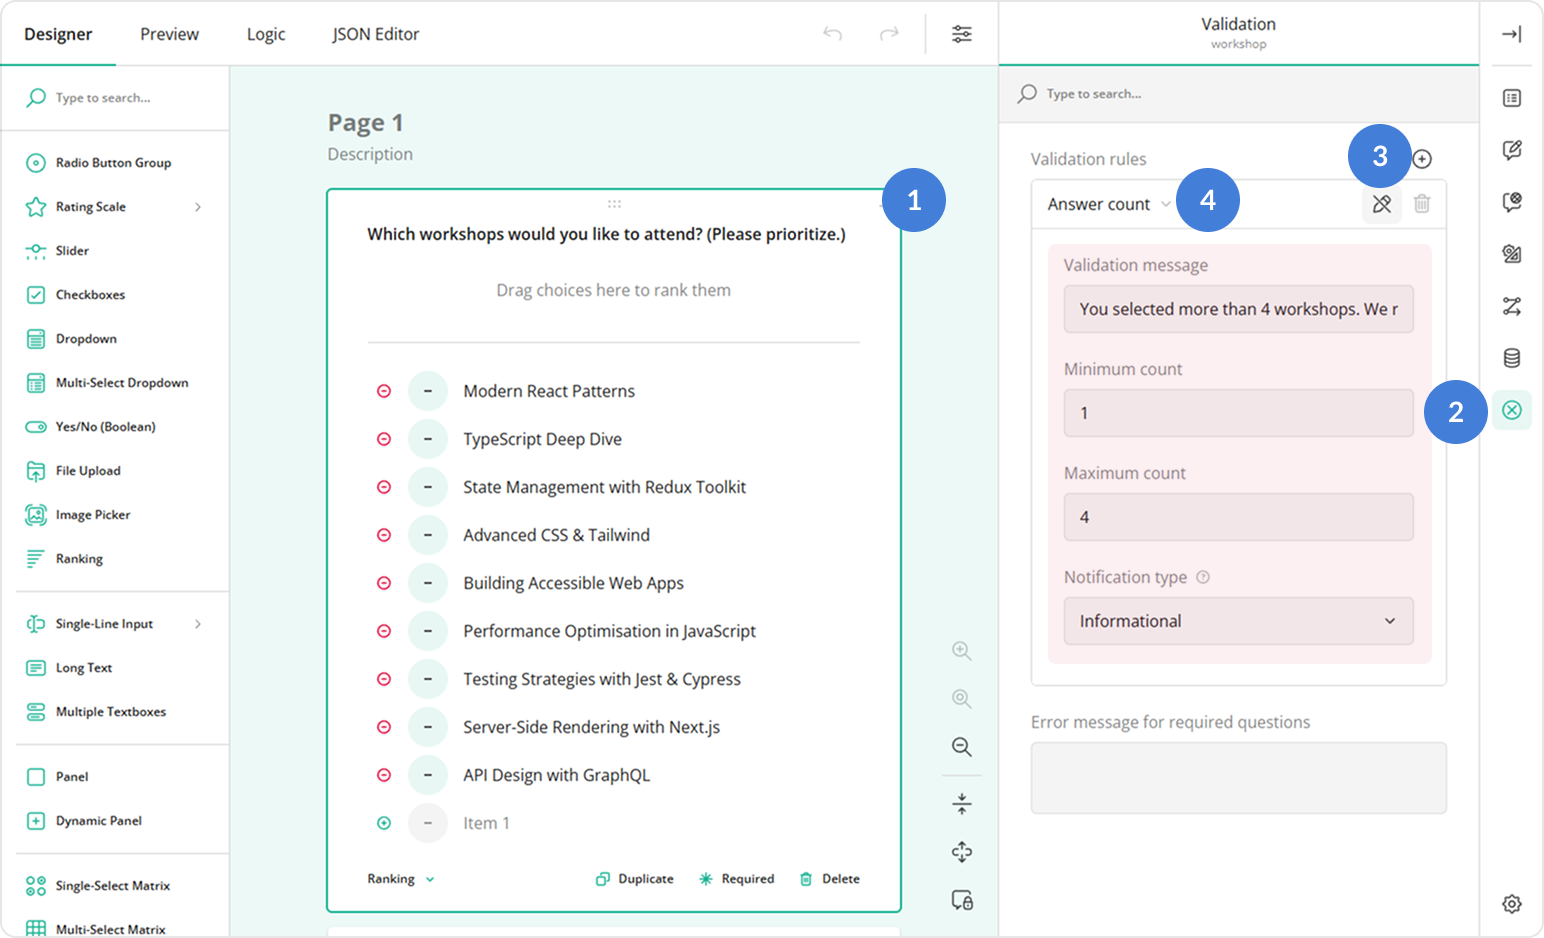Click the lock questions icon below the zoom controls
Viewport: 1544px width, 938px height.
pyautogui.click(x=961, y=900)
